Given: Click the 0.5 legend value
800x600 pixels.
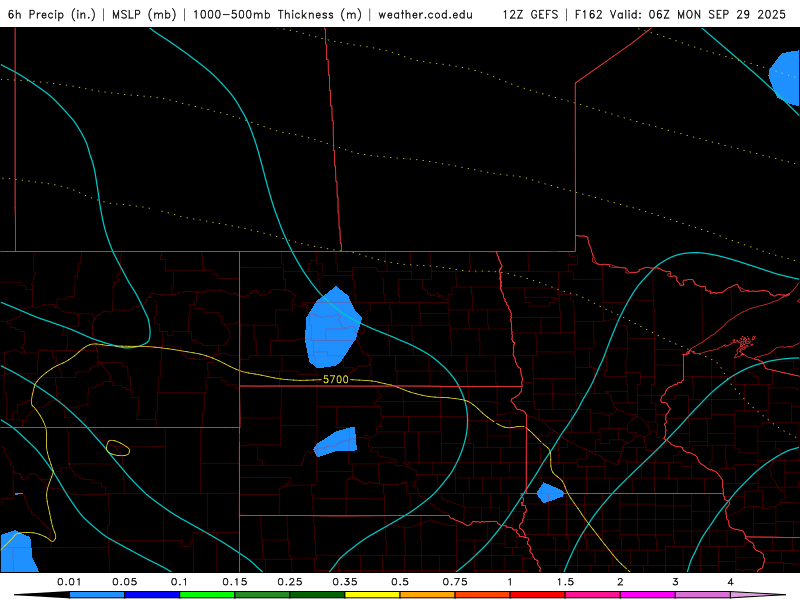Looking at the screenshot, I should point(400,582).
